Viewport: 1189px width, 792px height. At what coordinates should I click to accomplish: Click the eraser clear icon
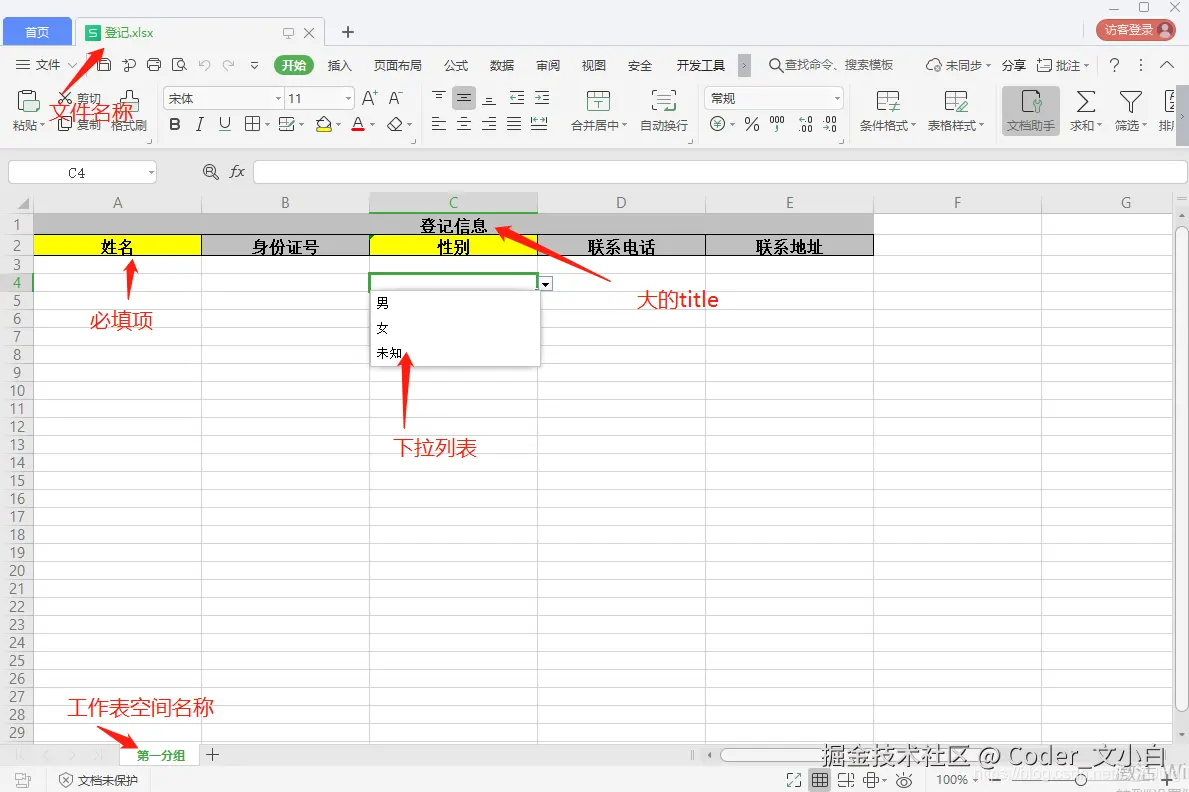pyautogui.click(x=394, y=124)
